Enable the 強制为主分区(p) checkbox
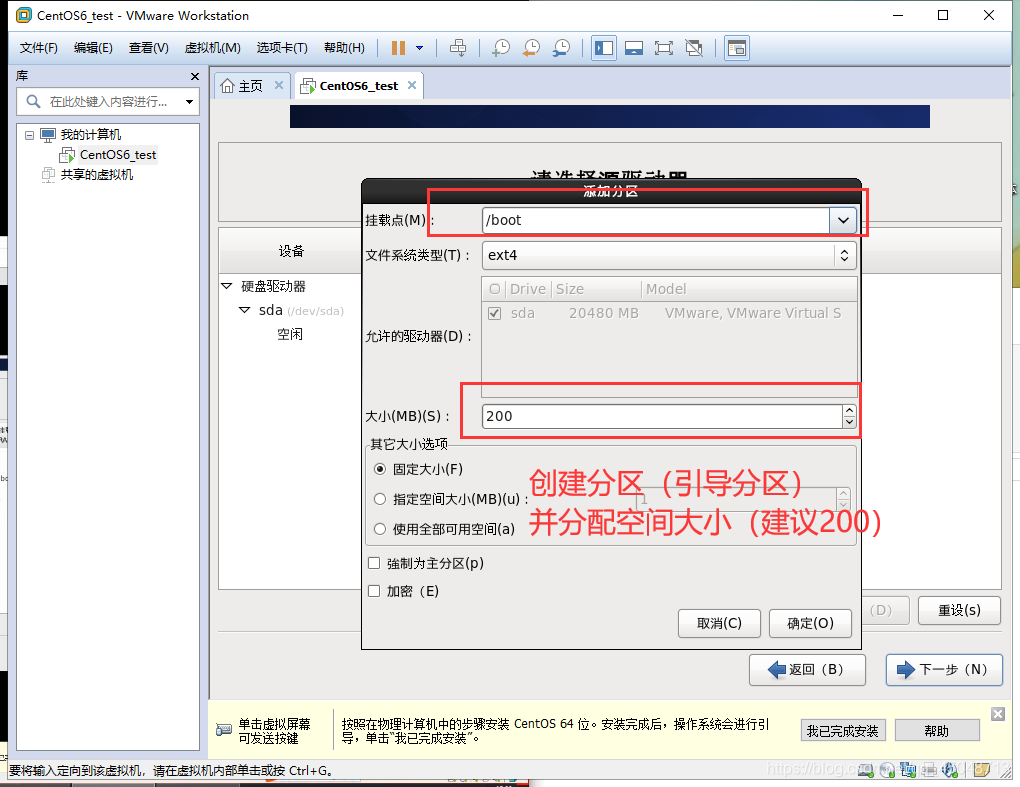1020x787 pixels. [x=374, y=563]
